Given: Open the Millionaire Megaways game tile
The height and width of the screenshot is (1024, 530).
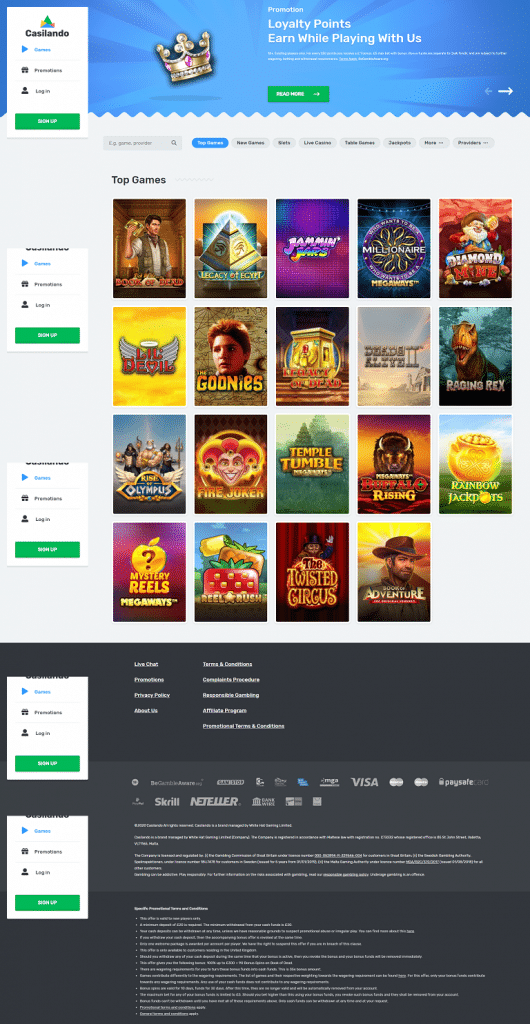Looking at the screenshot, I should [x=394, y=248].
